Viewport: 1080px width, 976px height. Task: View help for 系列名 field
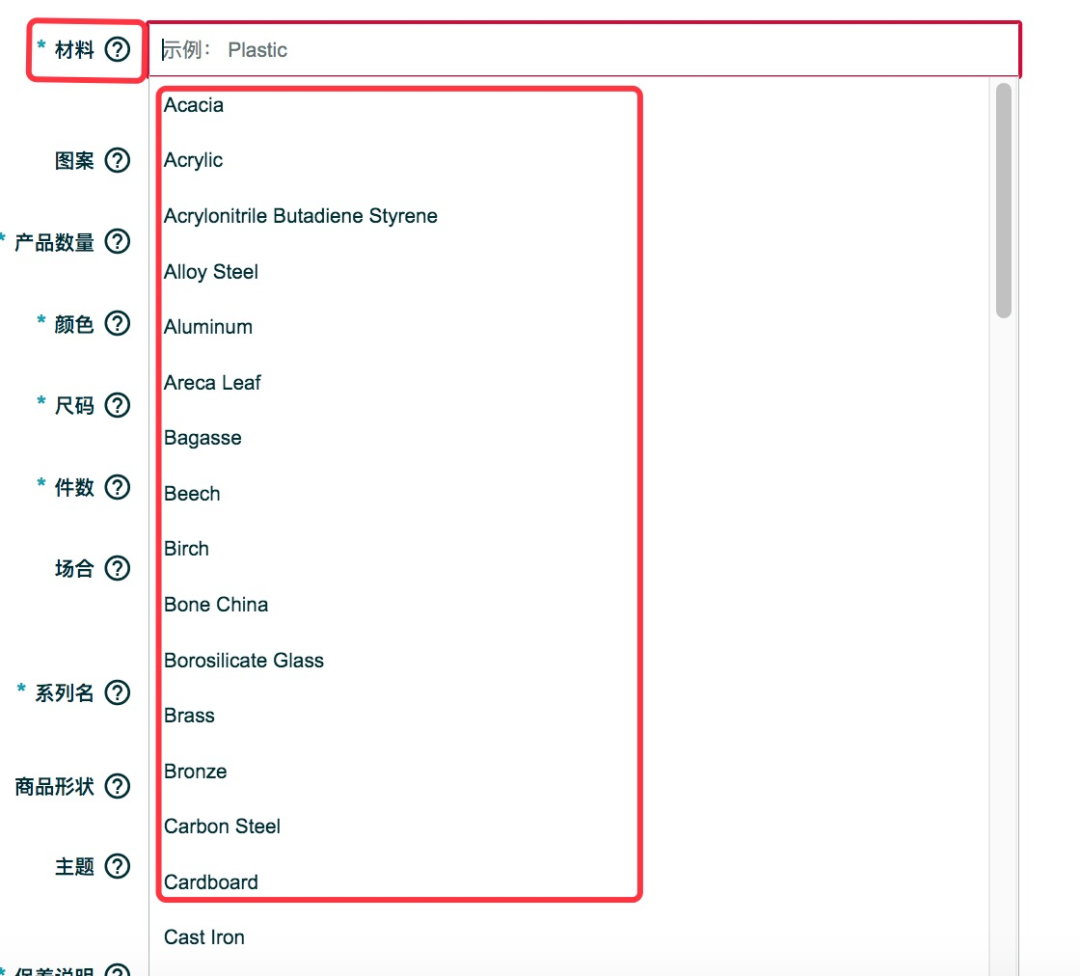117,692
